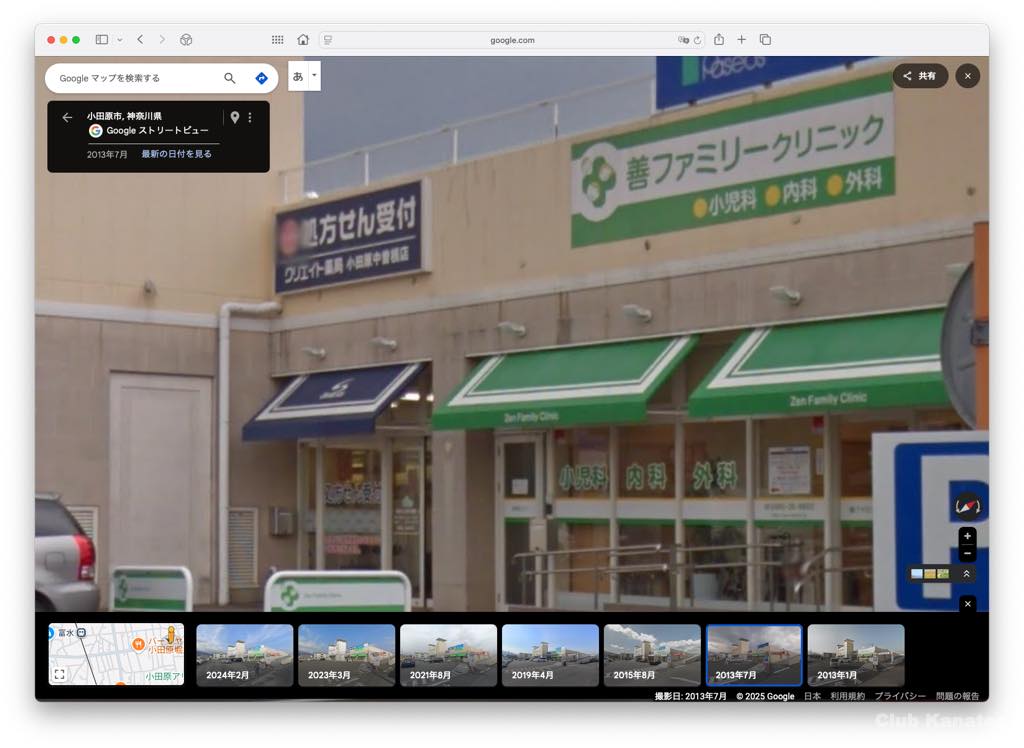Image resolution: width=1024 pixels, height=748 pixels.
Task: Click the 小田原市, 神奈川県 location title
Action: tap(124, 116)
